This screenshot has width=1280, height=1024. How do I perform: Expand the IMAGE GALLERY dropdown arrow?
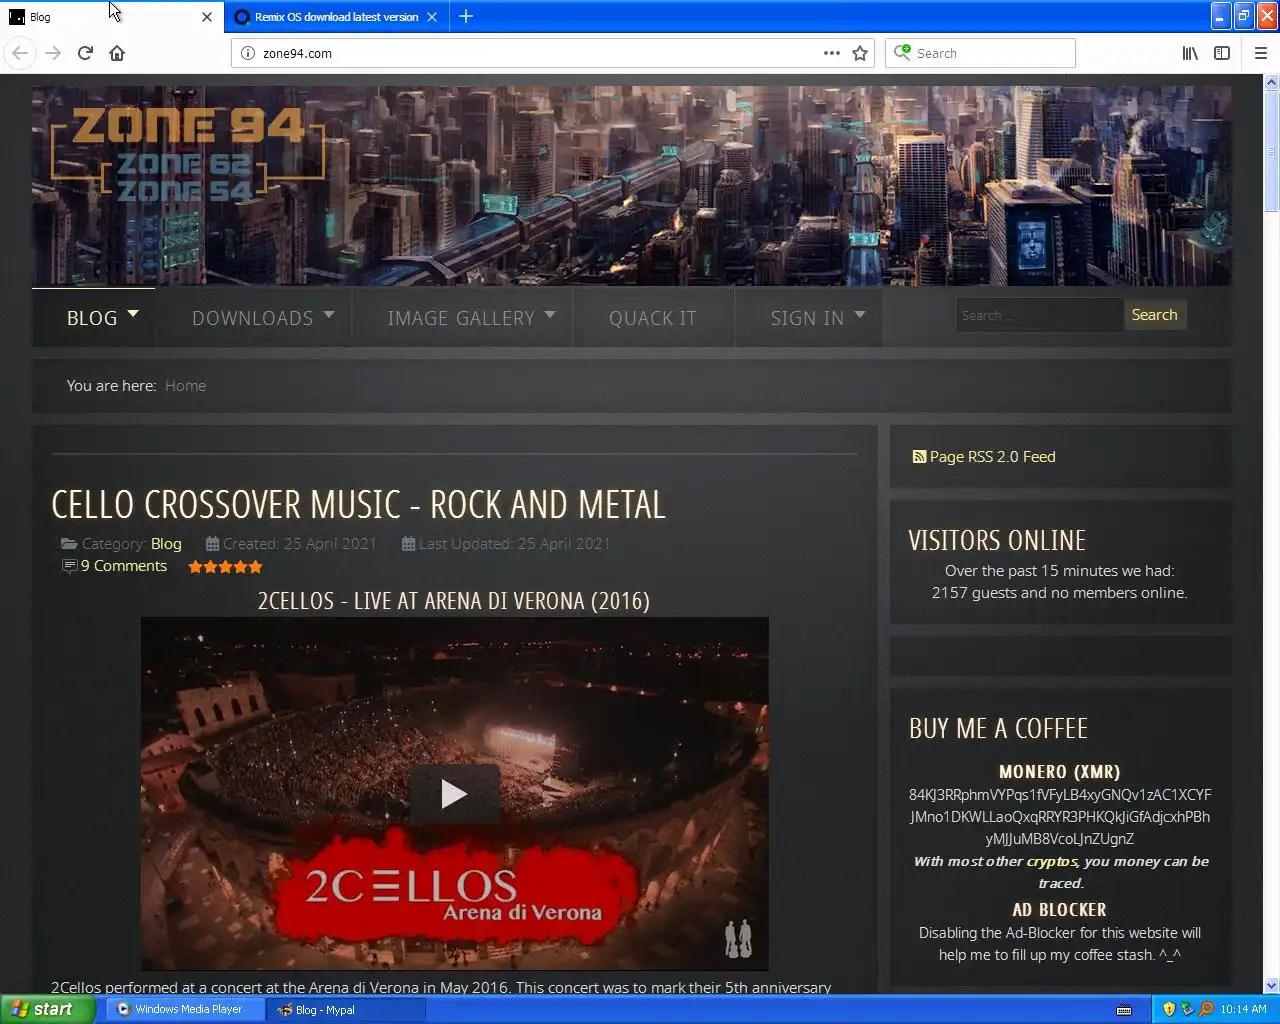point(550,314)
